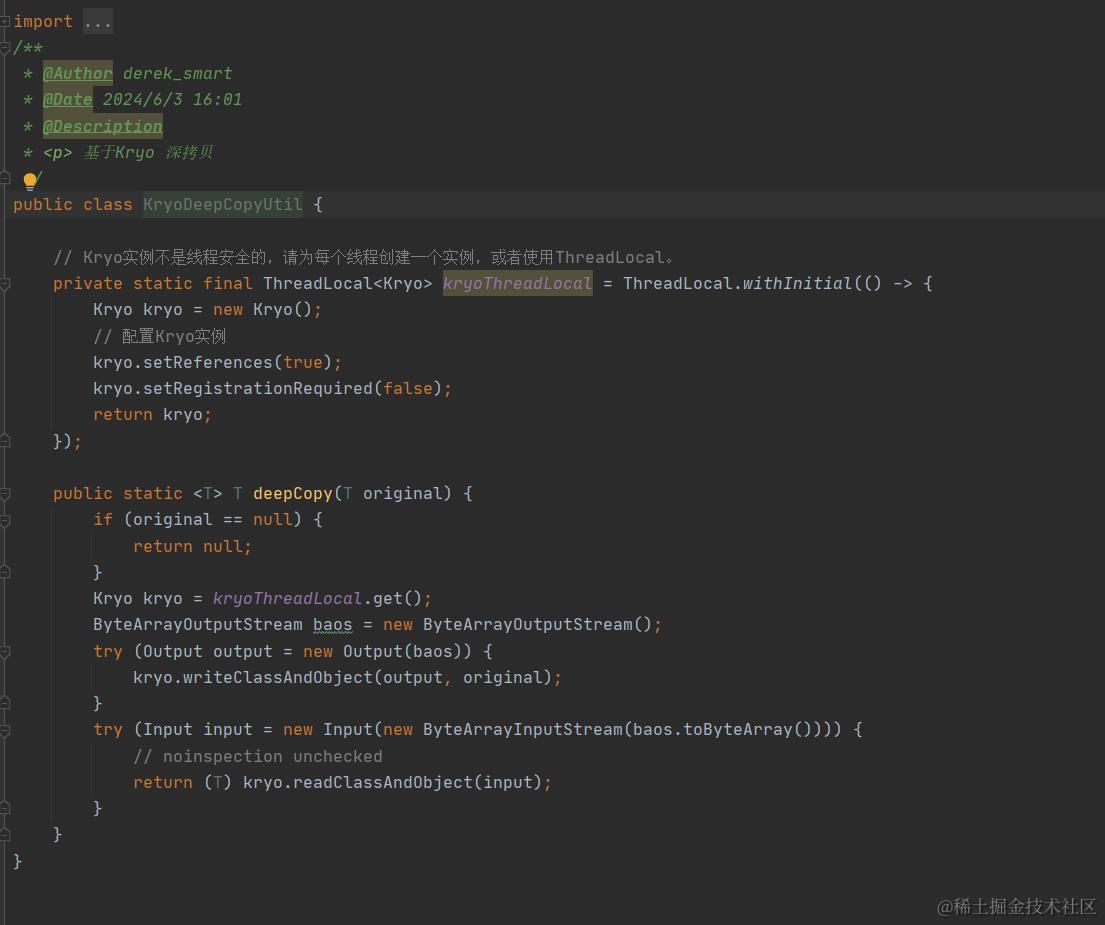The width and height of the screenshot is (1105, 925).
Task: Expand the folded import ellipsis block
Action: click(x=97, y=22)
